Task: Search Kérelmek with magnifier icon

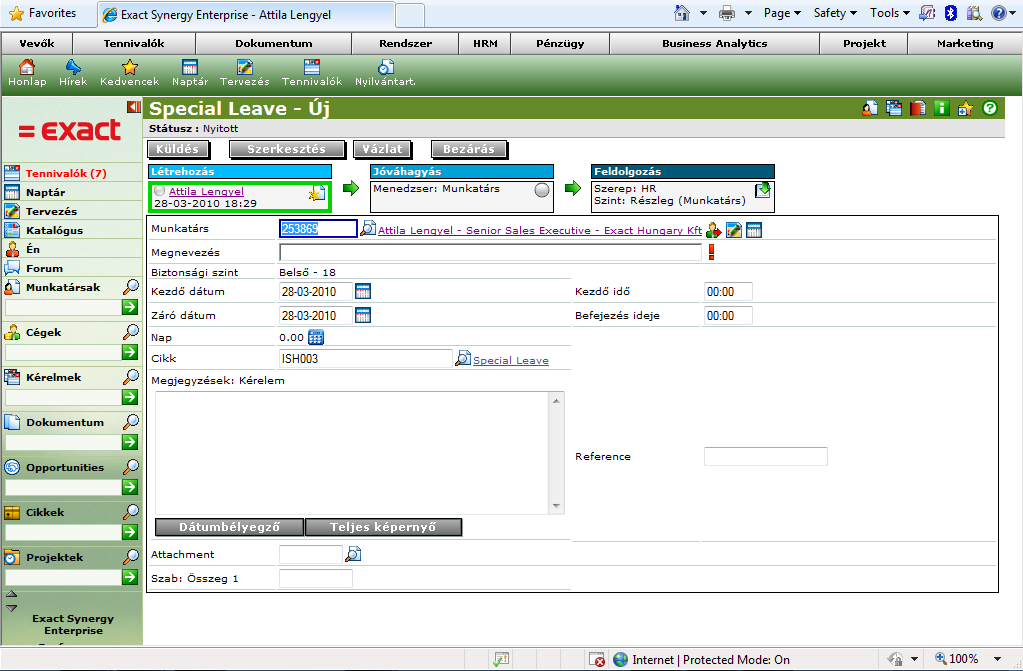Action: (131, 377)
